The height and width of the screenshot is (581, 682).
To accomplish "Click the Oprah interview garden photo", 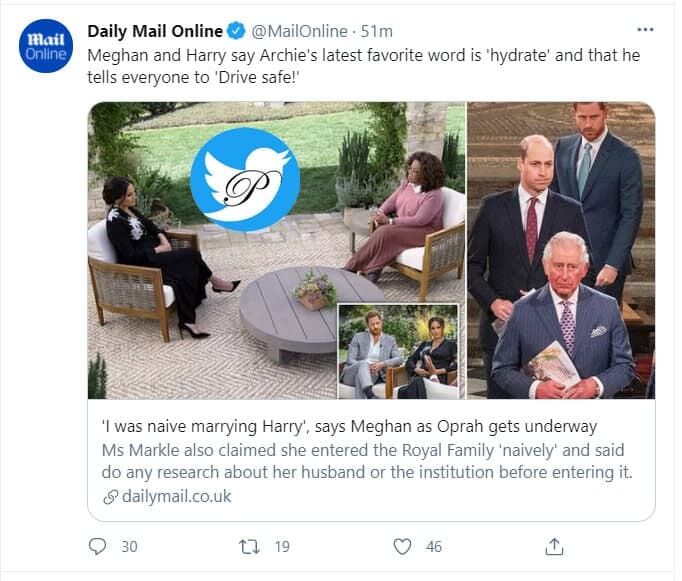I will (x=277, y=250).
